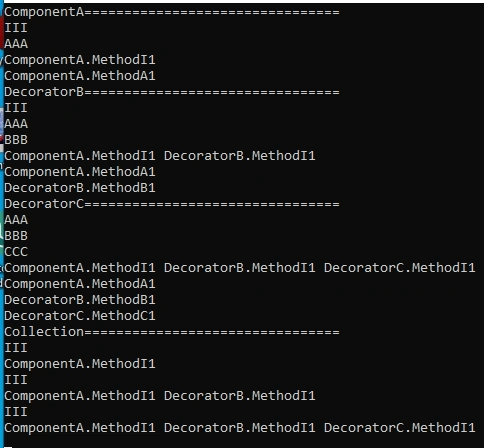Click DecoratorC.MethodI1 text in DecoratorC section
This screenshot has height=448, width=484.
click(399, 268)
